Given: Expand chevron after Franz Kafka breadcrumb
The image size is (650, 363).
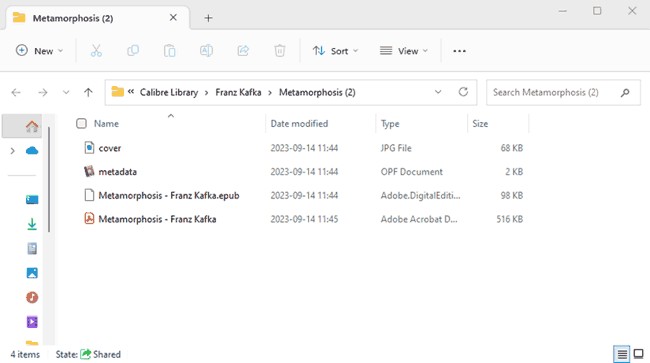Looking at the screenshot, I should 270,92.
